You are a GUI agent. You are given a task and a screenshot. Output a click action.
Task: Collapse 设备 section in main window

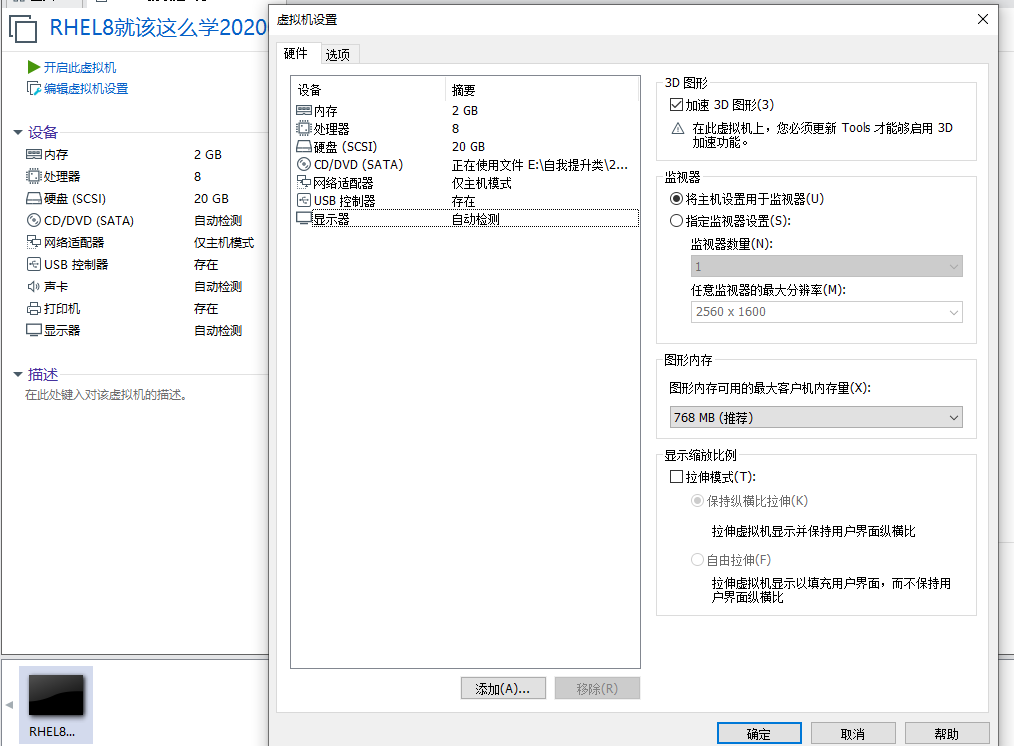(18, 133)
